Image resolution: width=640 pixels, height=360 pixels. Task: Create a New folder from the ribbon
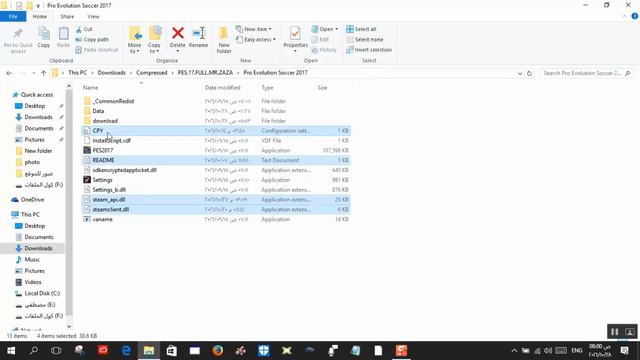[x=224, y=40]
